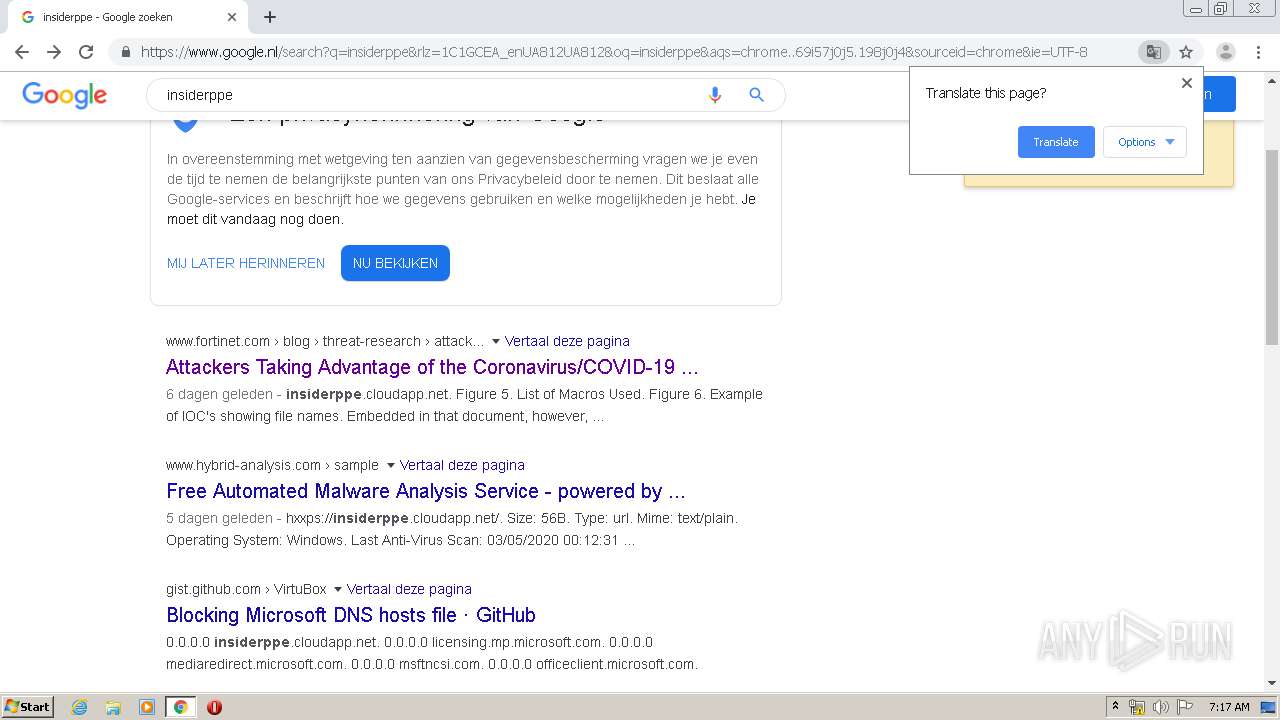Click Vertaal deze pagina for fortinet result
The width and height of the screenshot is (1280, 720).
click(x=567, y=341)
